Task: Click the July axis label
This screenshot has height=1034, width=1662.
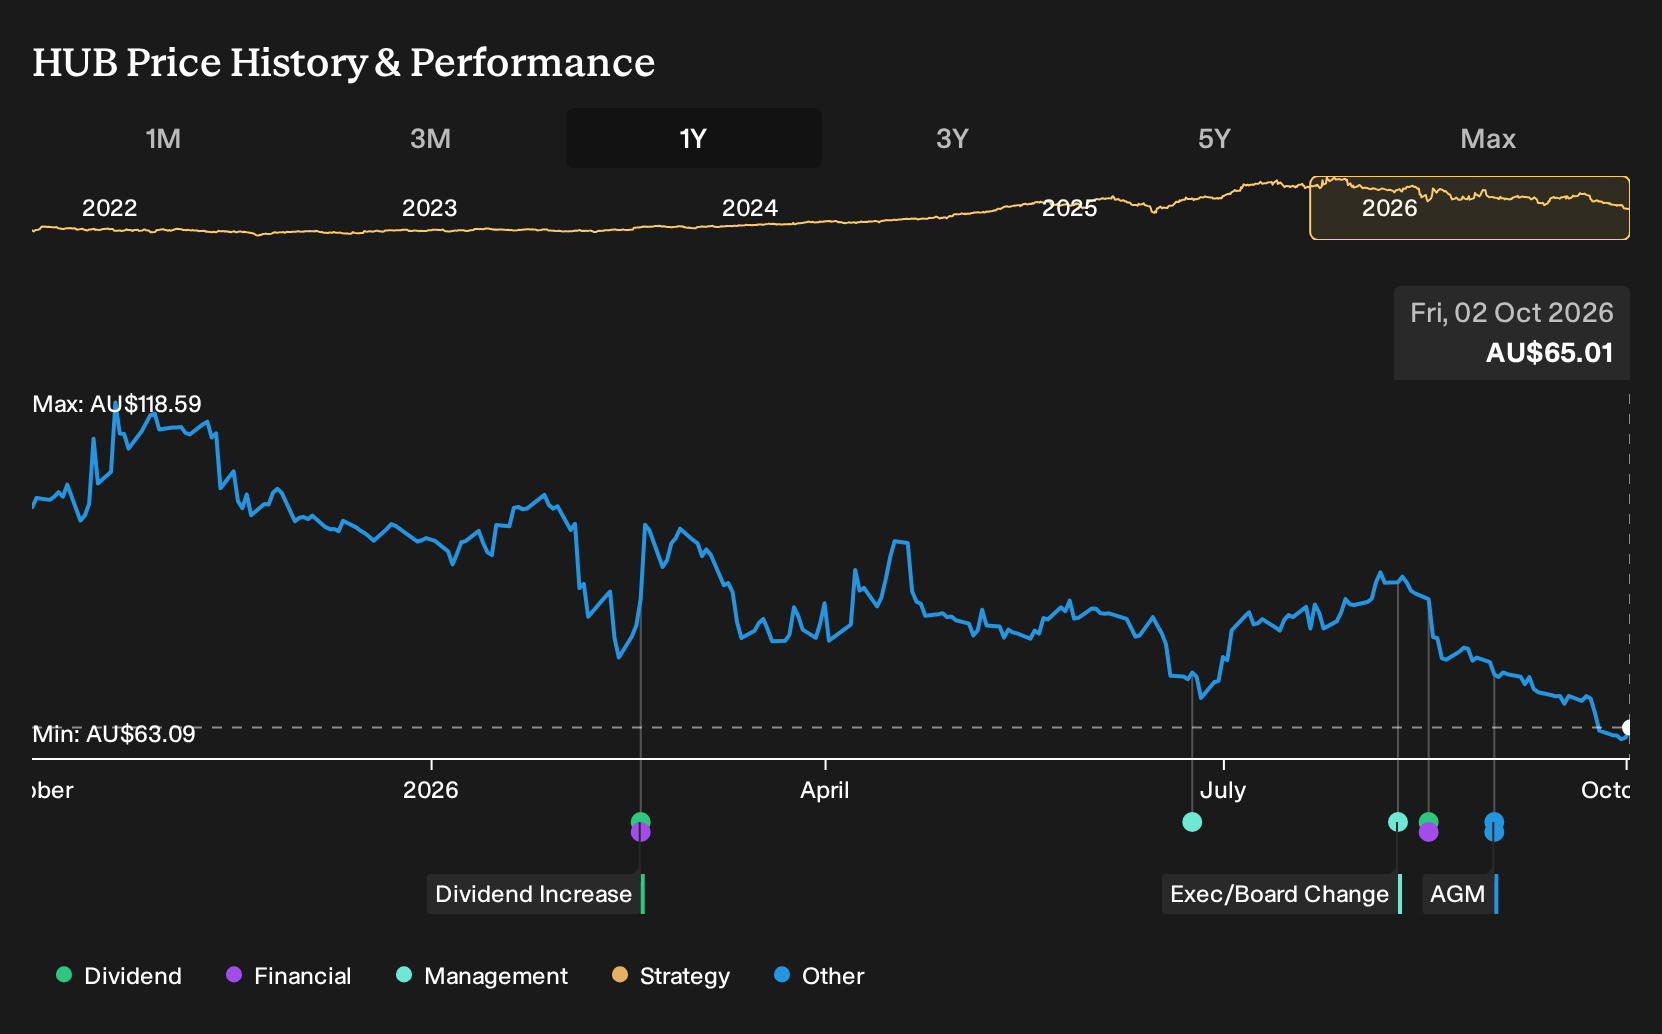Action: 1223,790
